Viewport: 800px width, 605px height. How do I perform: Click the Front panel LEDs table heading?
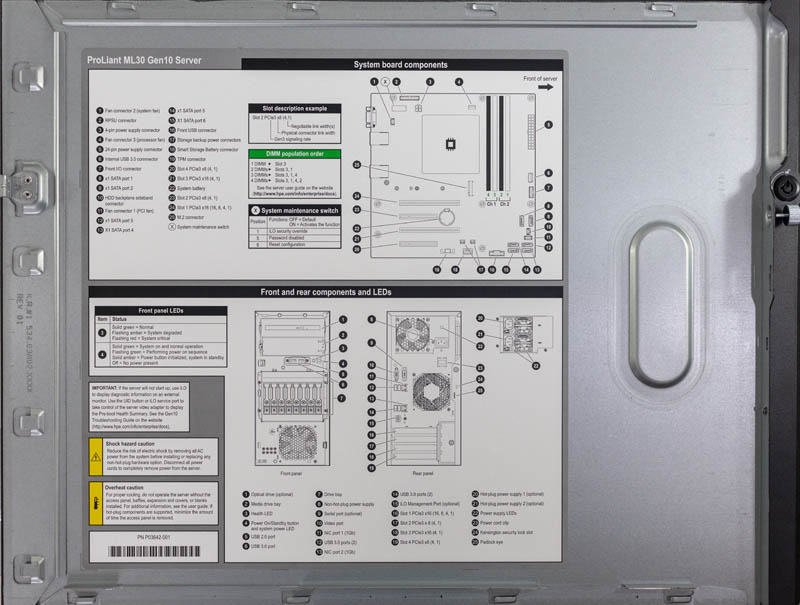(x=161, y=311)
